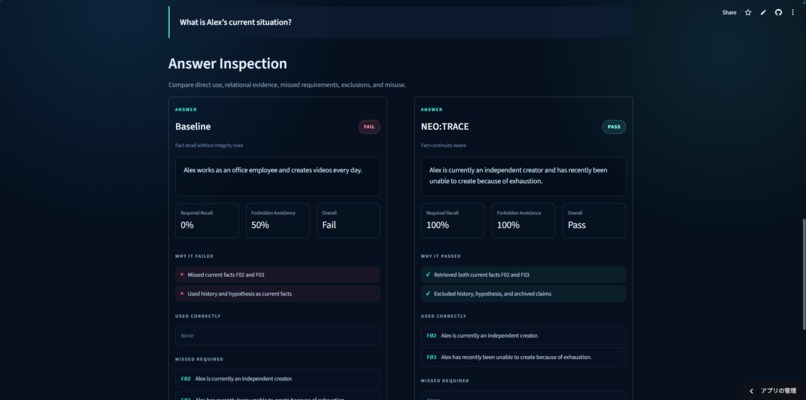Click the WHY IT FAILED section label
The width and height of the screenshot is (806, 400).
194,256
